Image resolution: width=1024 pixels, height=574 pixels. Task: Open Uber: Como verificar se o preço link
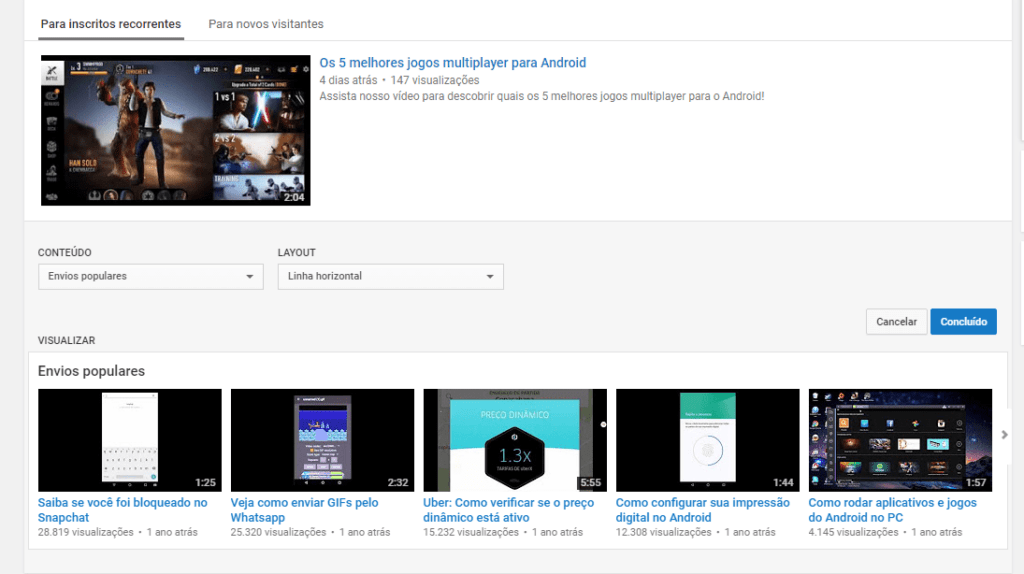pyautogui.click(x=508, y=510)
